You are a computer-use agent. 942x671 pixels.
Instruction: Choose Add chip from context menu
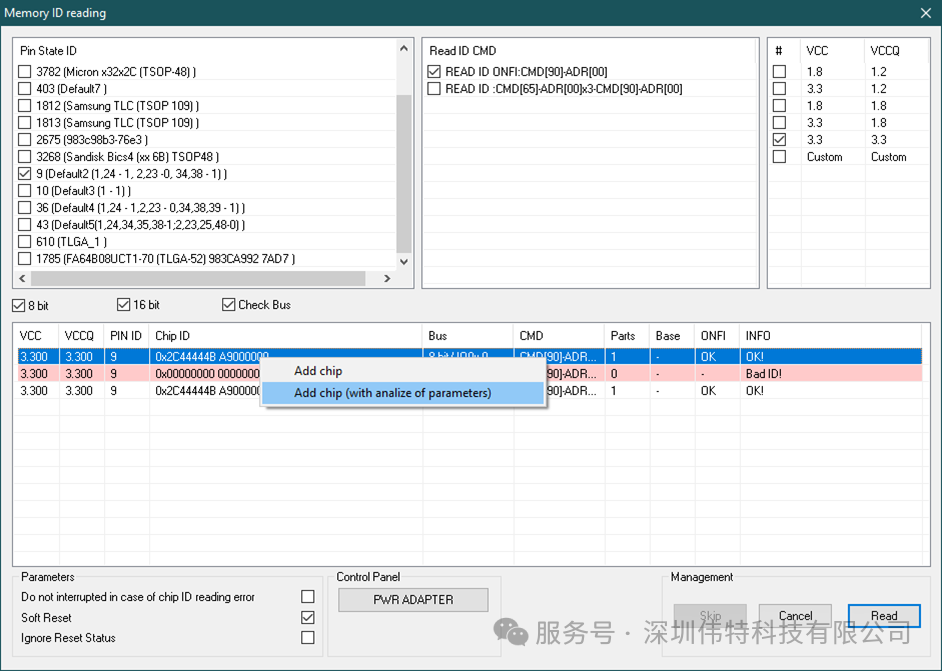[318, 371]
